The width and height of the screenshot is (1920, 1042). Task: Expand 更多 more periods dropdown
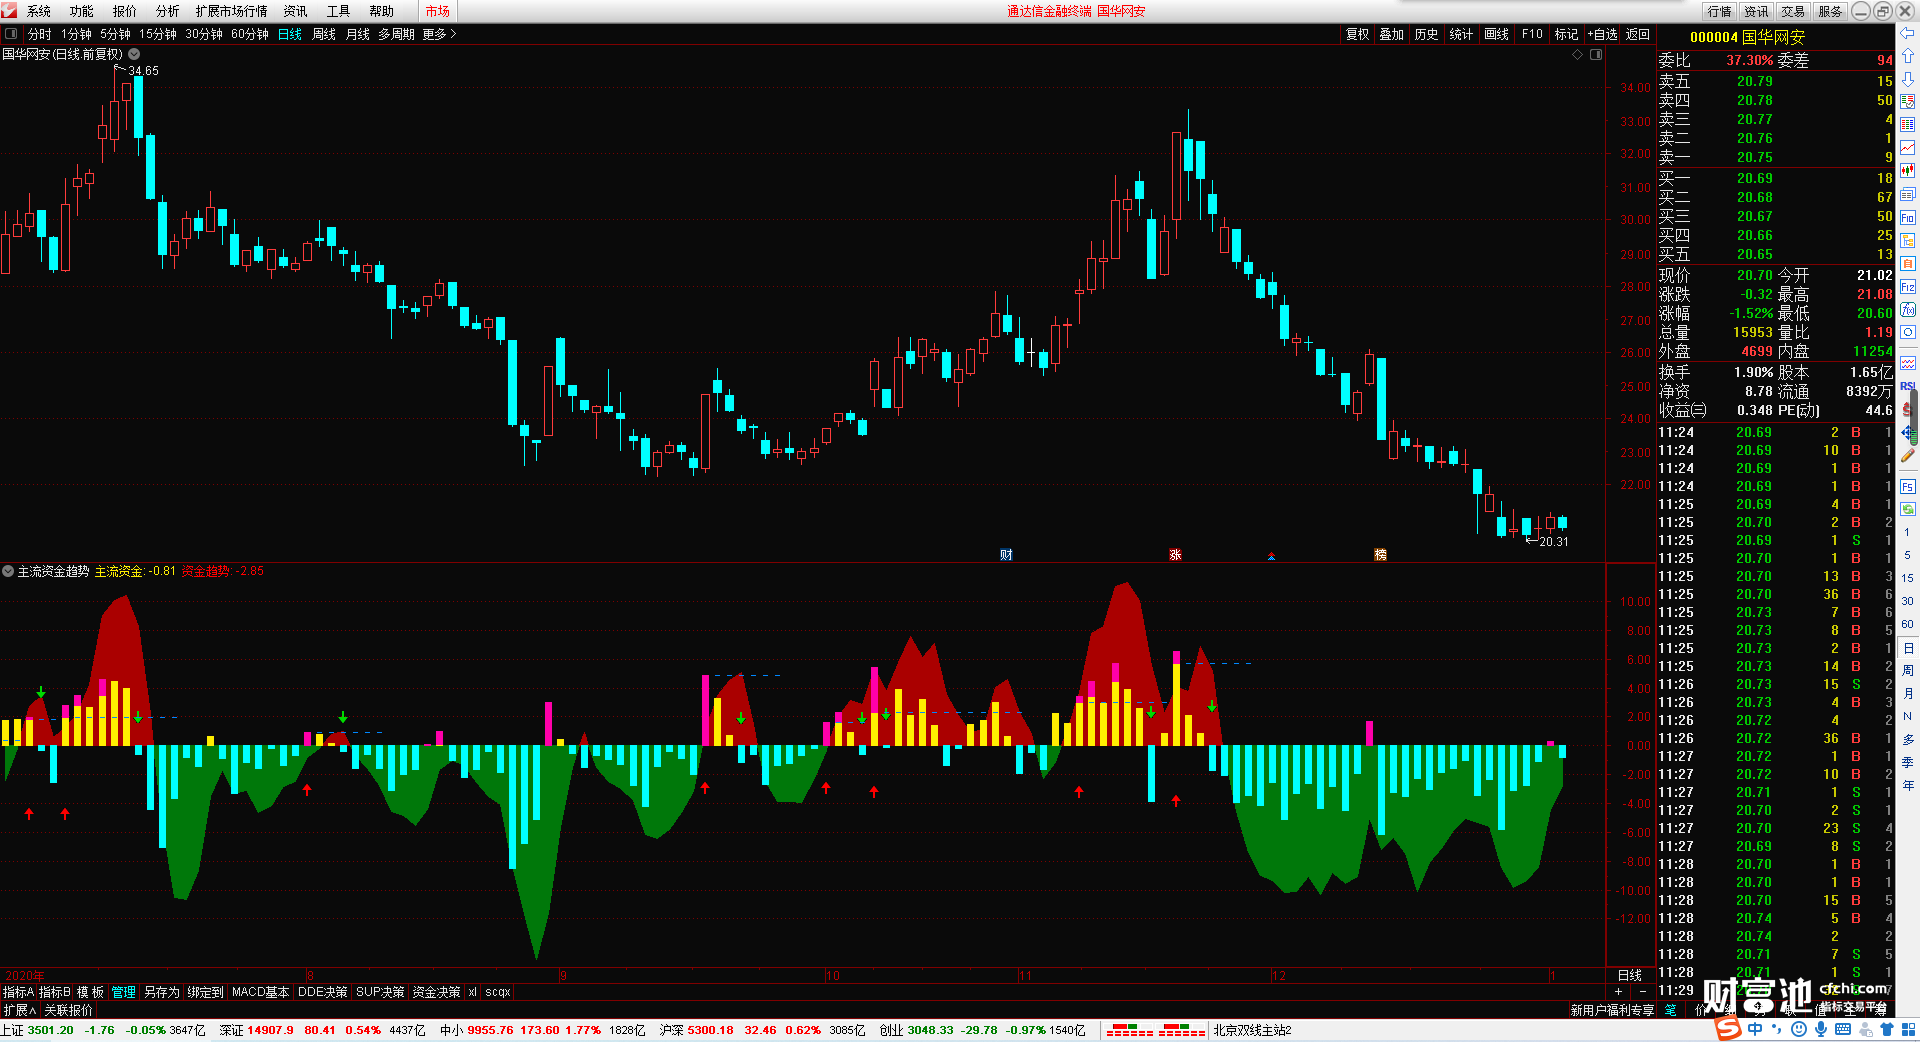(439, 34)
